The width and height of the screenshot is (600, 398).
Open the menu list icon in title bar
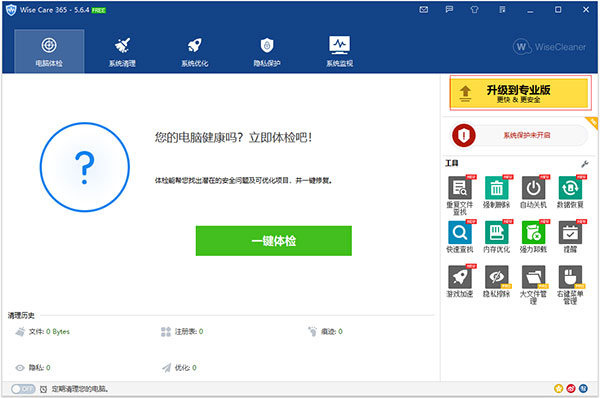pos(502,10)
